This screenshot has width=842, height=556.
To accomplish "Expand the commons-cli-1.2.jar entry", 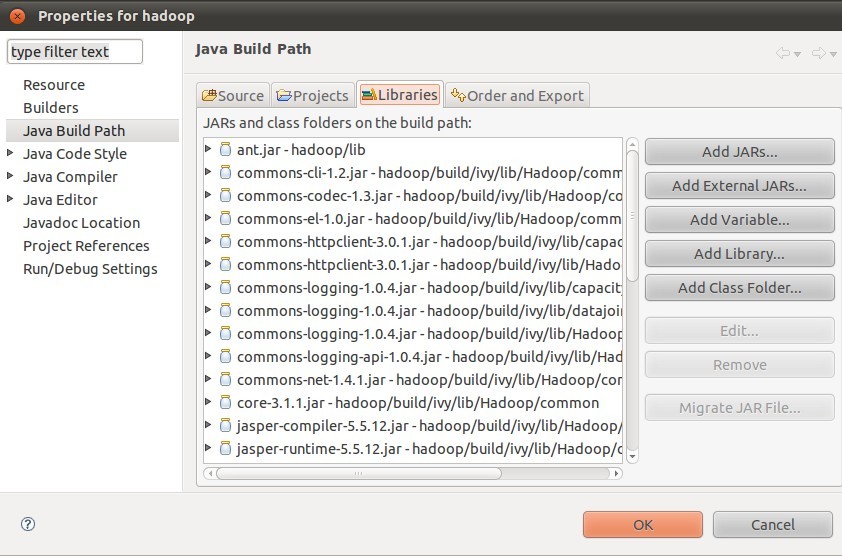I will tap(208, 172).
